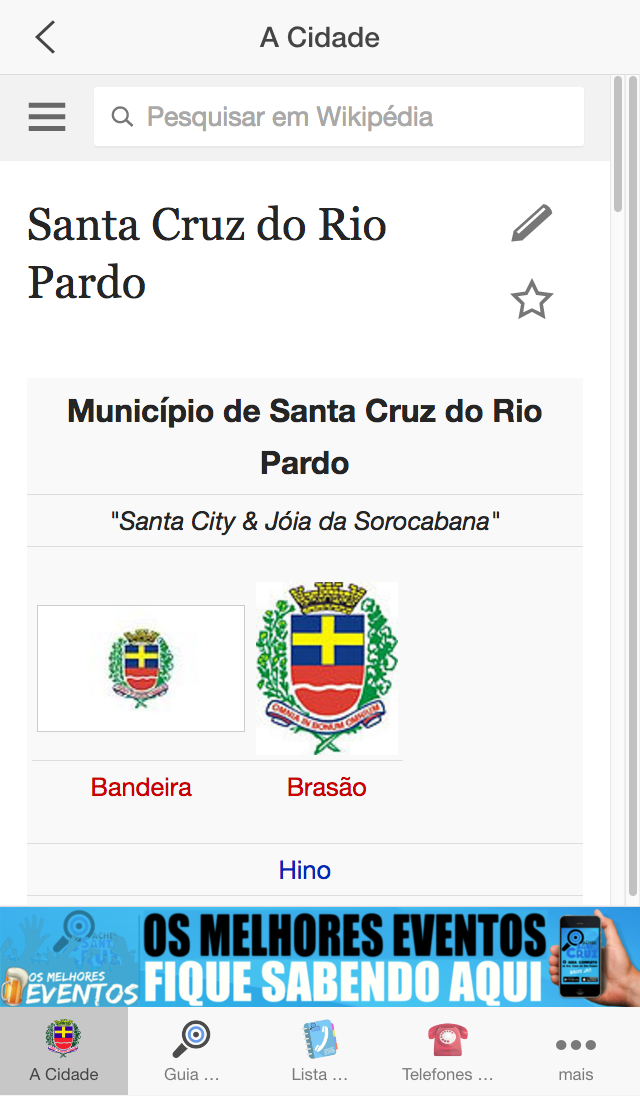Switch to the Guia tab
This screenshot has width=640, height=1096.
(192, 1051)
